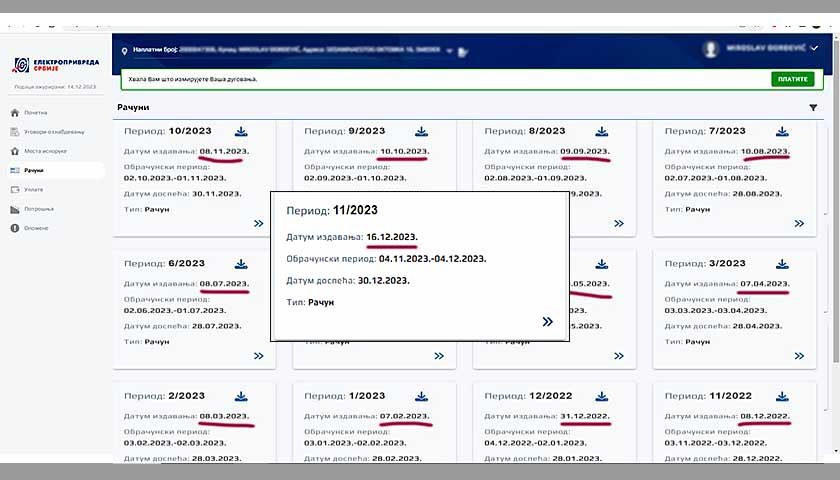The height and width of the screenshot is (480, 840).
Task: Click the user avatar icon
Action: pyautogui.click(x=711, y=49)
